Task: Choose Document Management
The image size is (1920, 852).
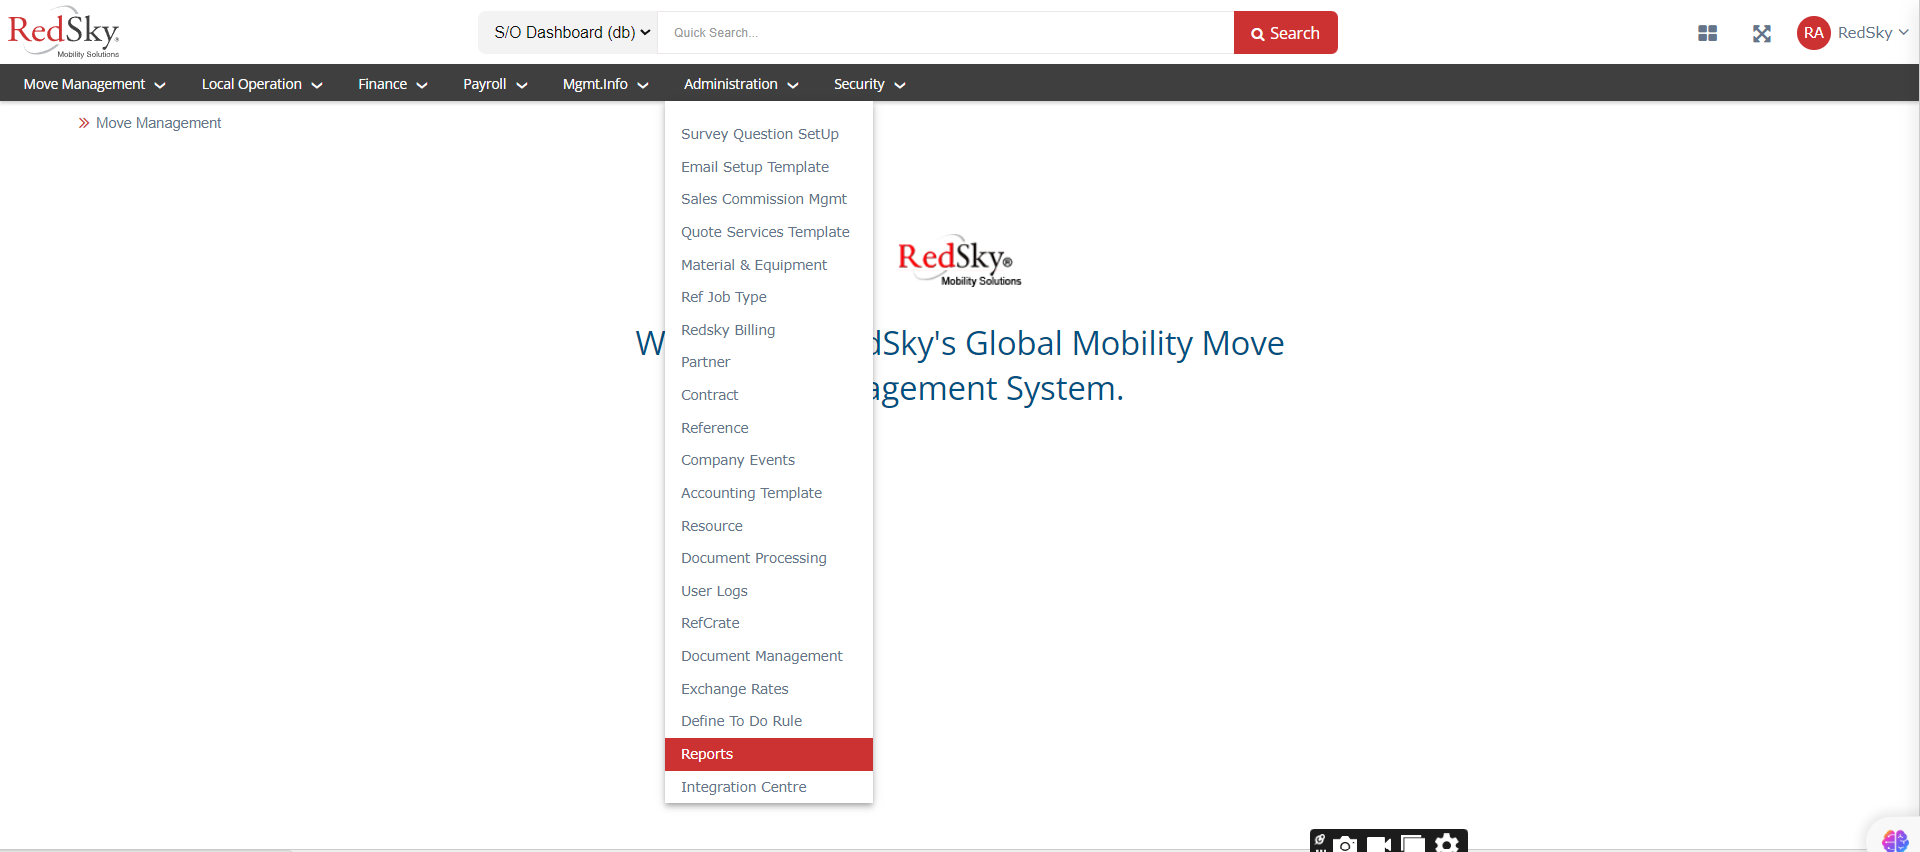Action: coord(768,656)
